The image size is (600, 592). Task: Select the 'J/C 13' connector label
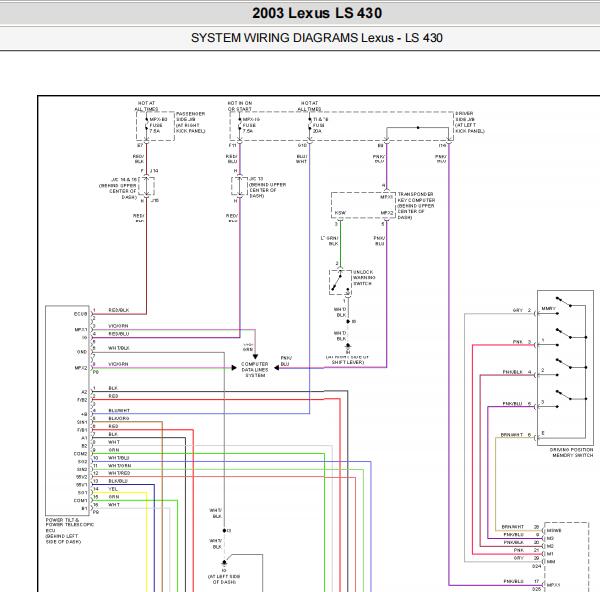(256, 179)
